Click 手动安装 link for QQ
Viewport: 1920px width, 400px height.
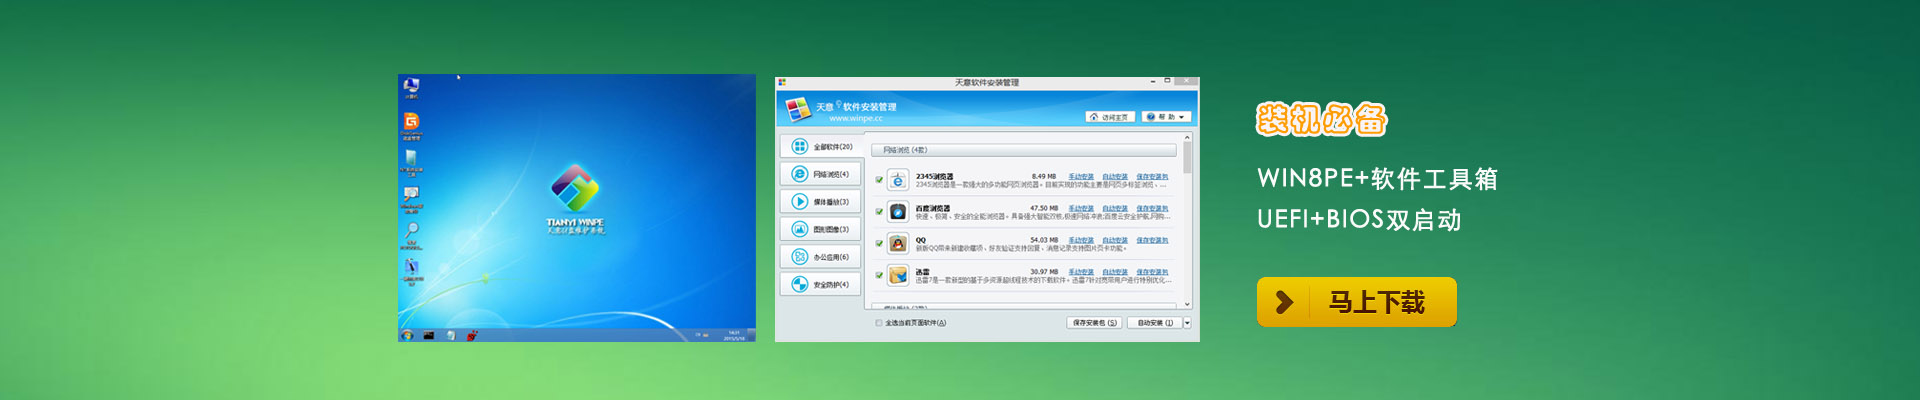tap(1081, 240)
